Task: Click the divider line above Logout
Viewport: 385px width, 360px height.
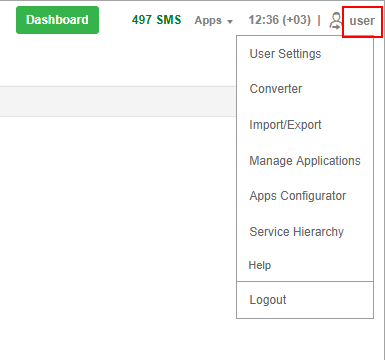Action: [x=305, y=281]
